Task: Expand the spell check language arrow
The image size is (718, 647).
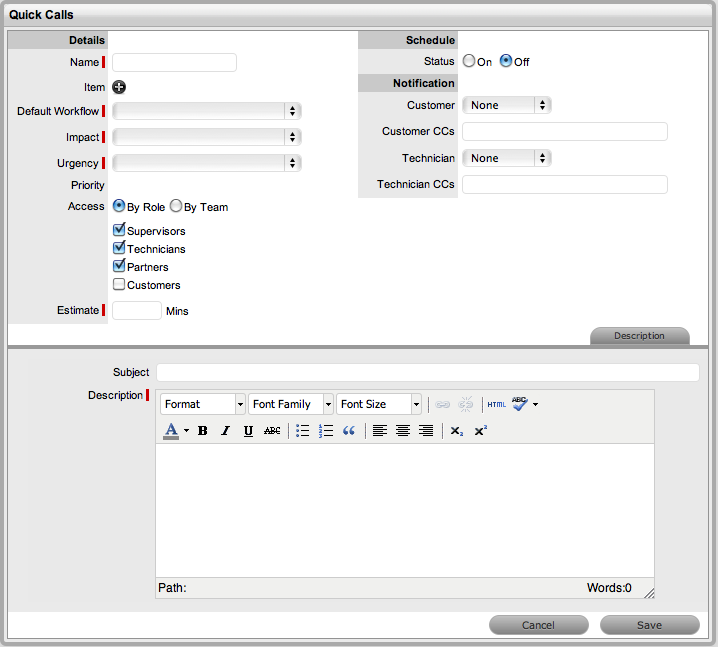Action: pyautogui.click(x=535, y=404)
